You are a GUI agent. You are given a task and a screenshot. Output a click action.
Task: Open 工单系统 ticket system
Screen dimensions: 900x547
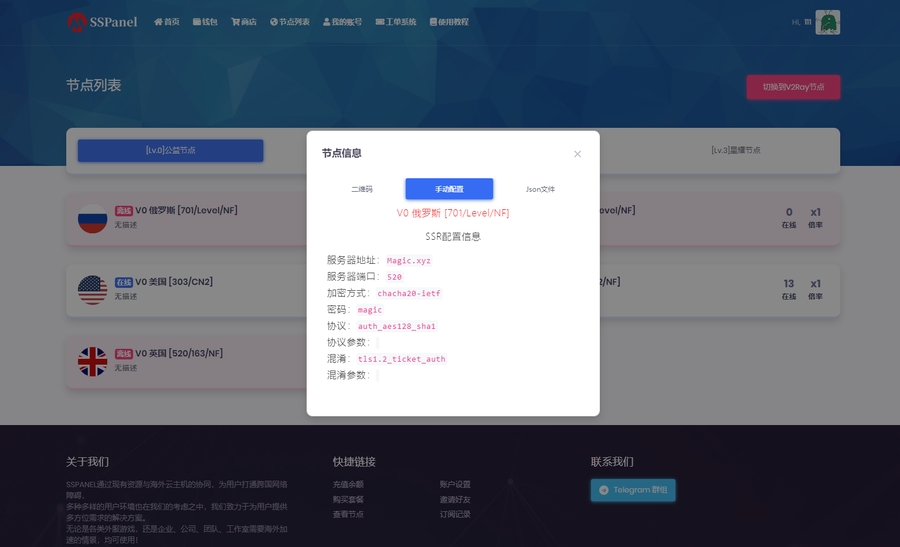pyautogui.click(x=396, y=22)
